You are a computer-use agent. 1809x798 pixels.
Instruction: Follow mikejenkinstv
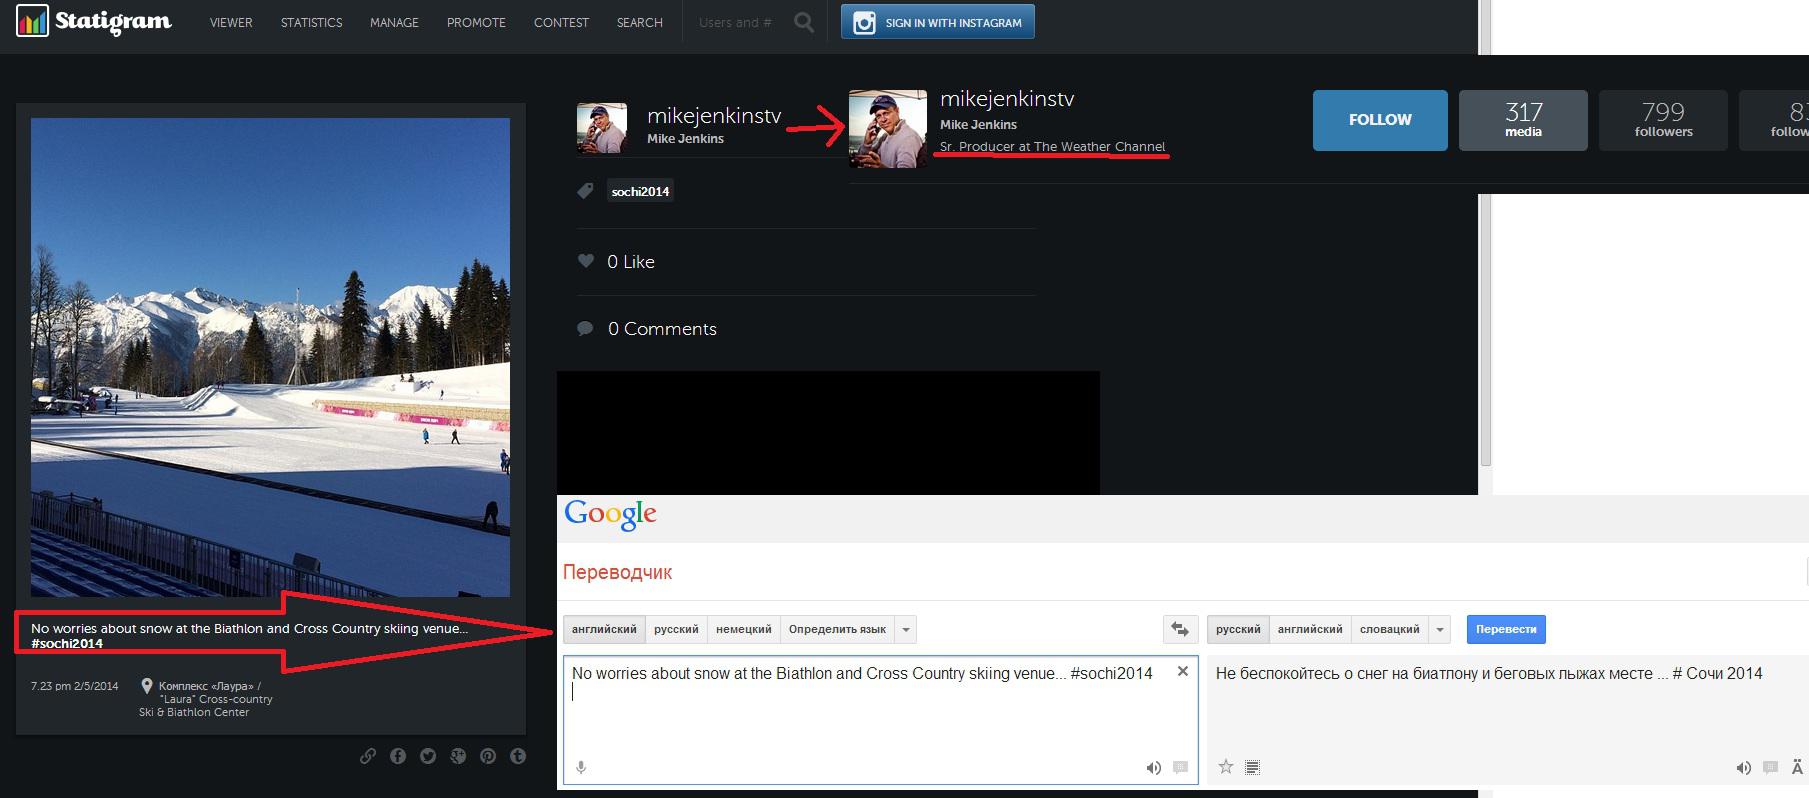(1380, 120)
